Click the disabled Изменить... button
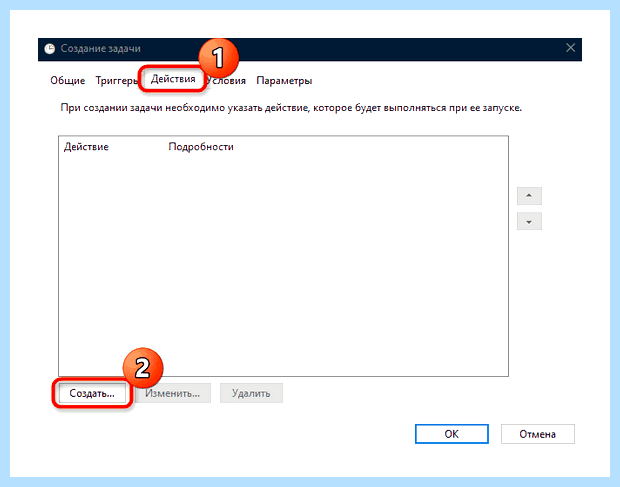This screenshot has height=487, width=620. point(172,393)
